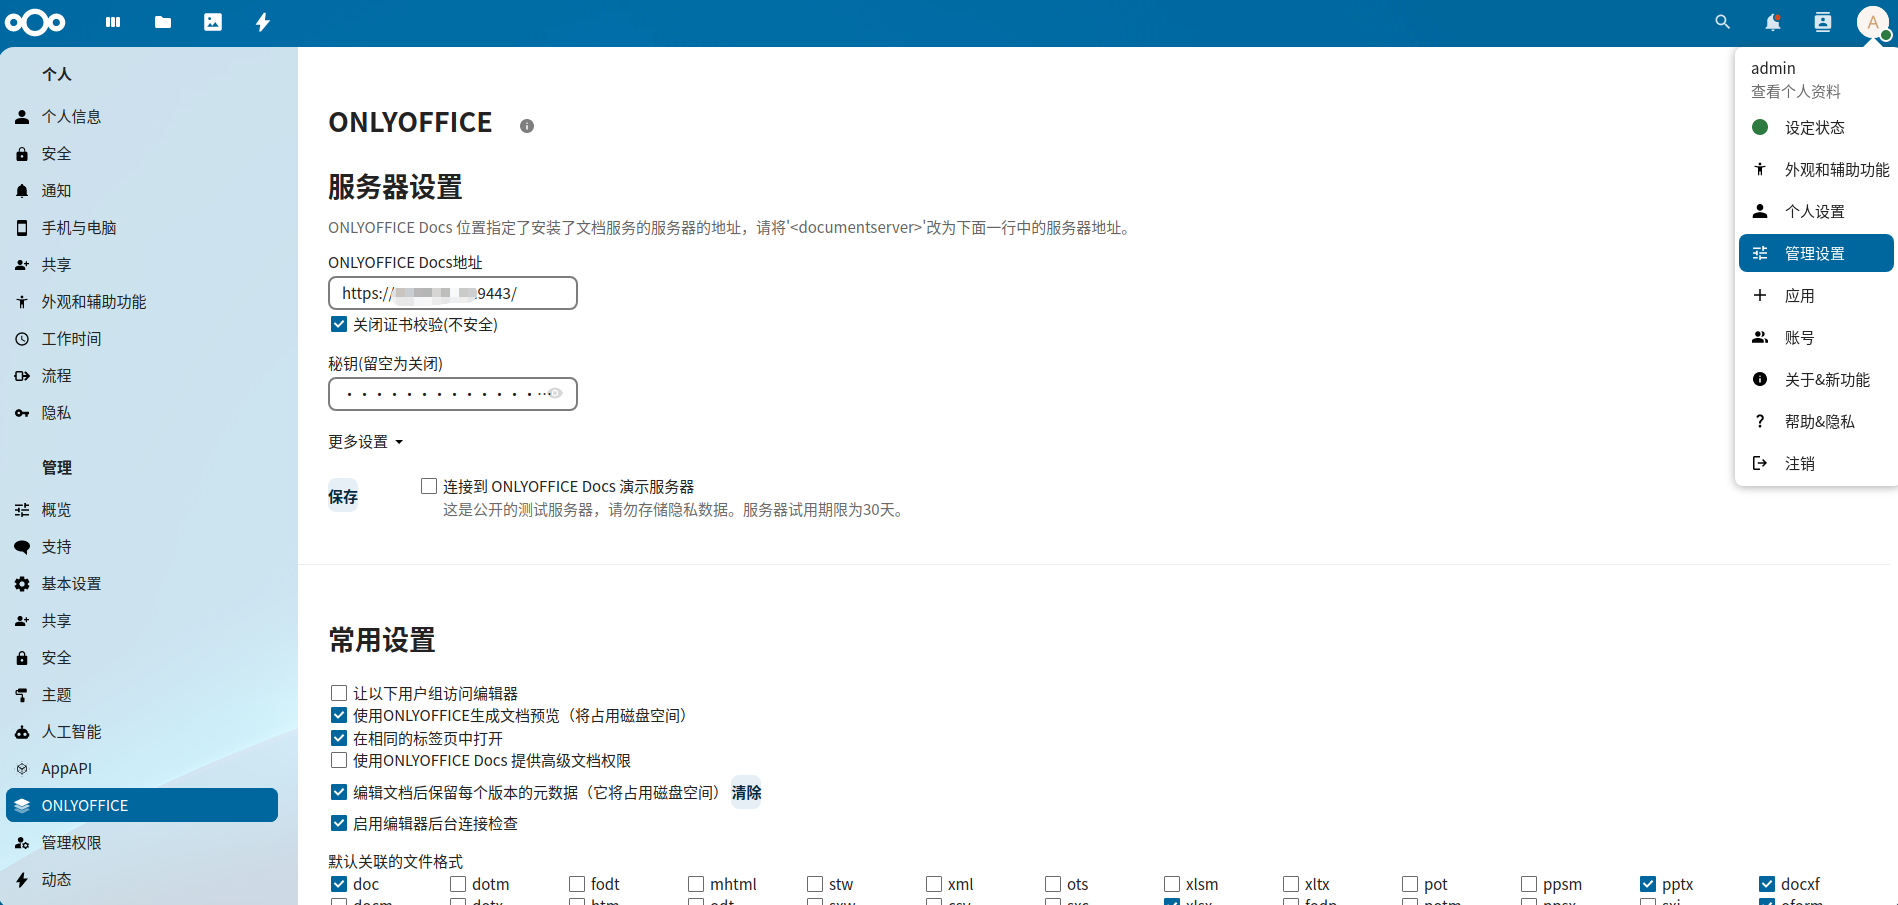This screenshot has width=1898, height=905.
Task: Select ONLYOFFICE in the admin sidebar
Action: click(142, 806)
